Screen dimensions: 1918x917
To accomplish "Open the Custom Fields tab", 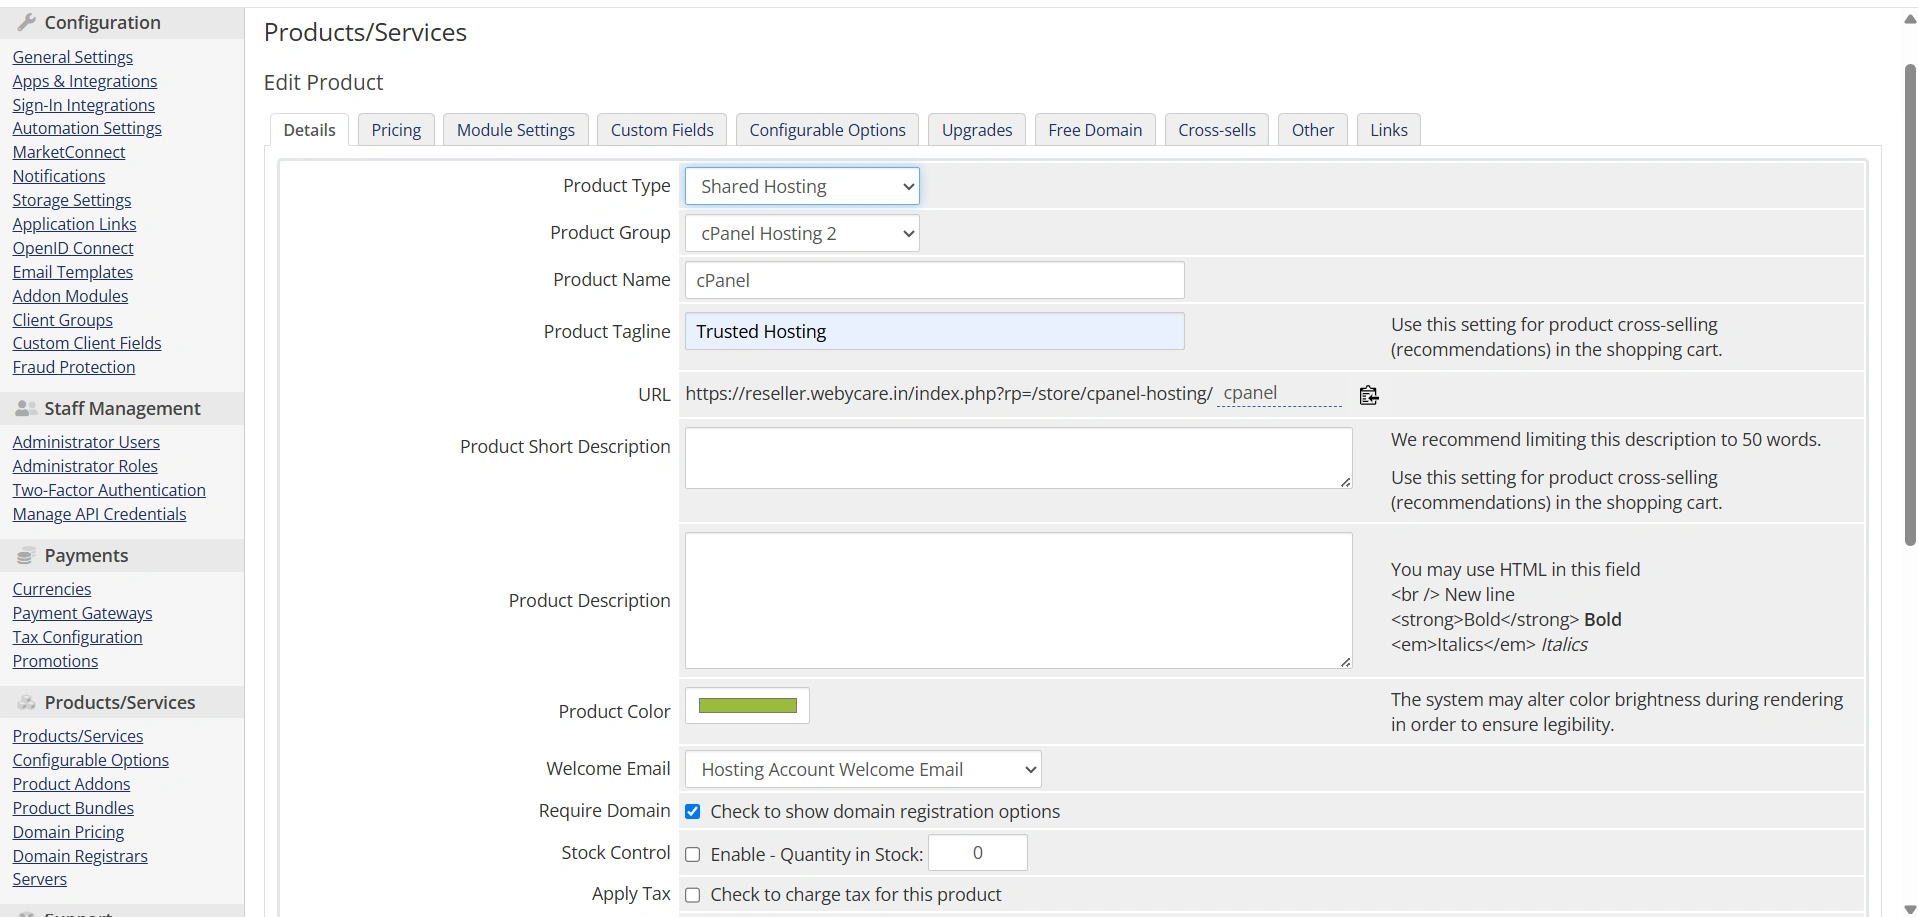I will pyautogui.click(x=662, y=130).
